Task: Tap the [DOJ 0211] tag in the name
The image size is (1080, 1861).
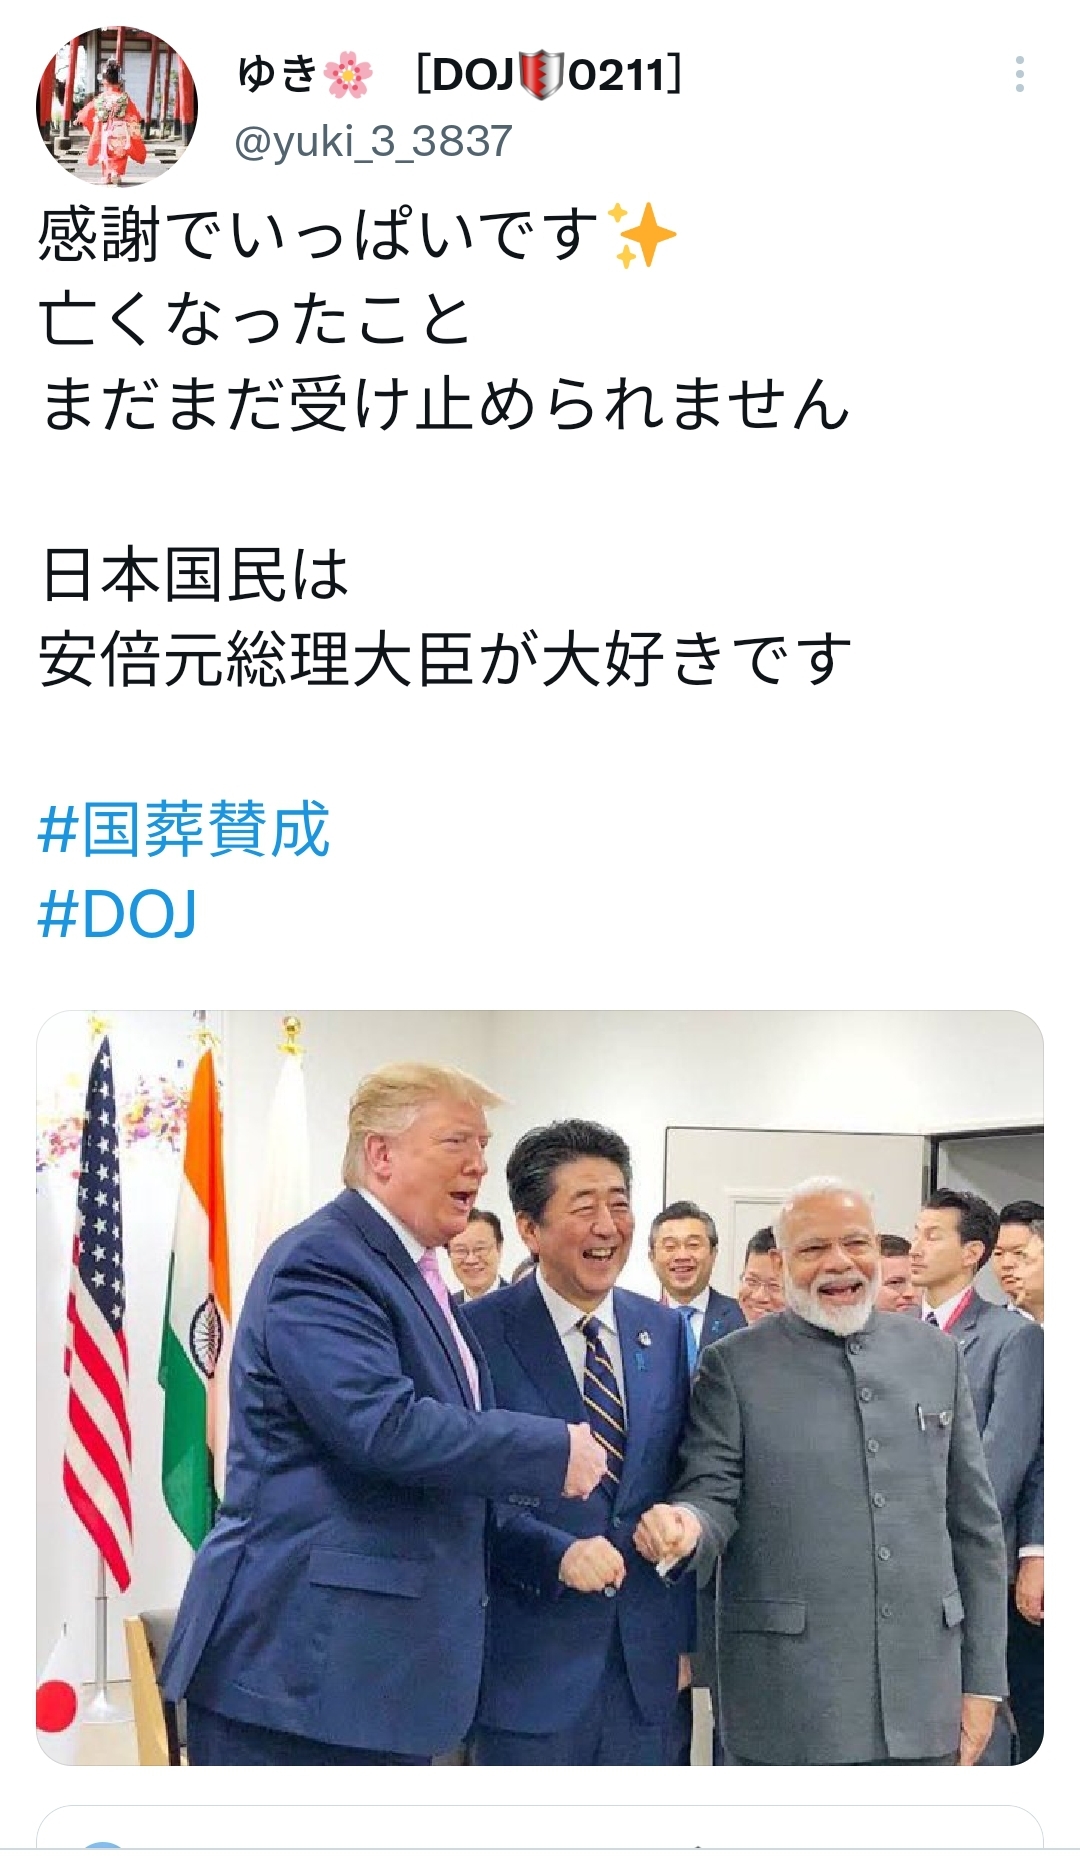Action: pyautogui.click(x=549, y=75)
